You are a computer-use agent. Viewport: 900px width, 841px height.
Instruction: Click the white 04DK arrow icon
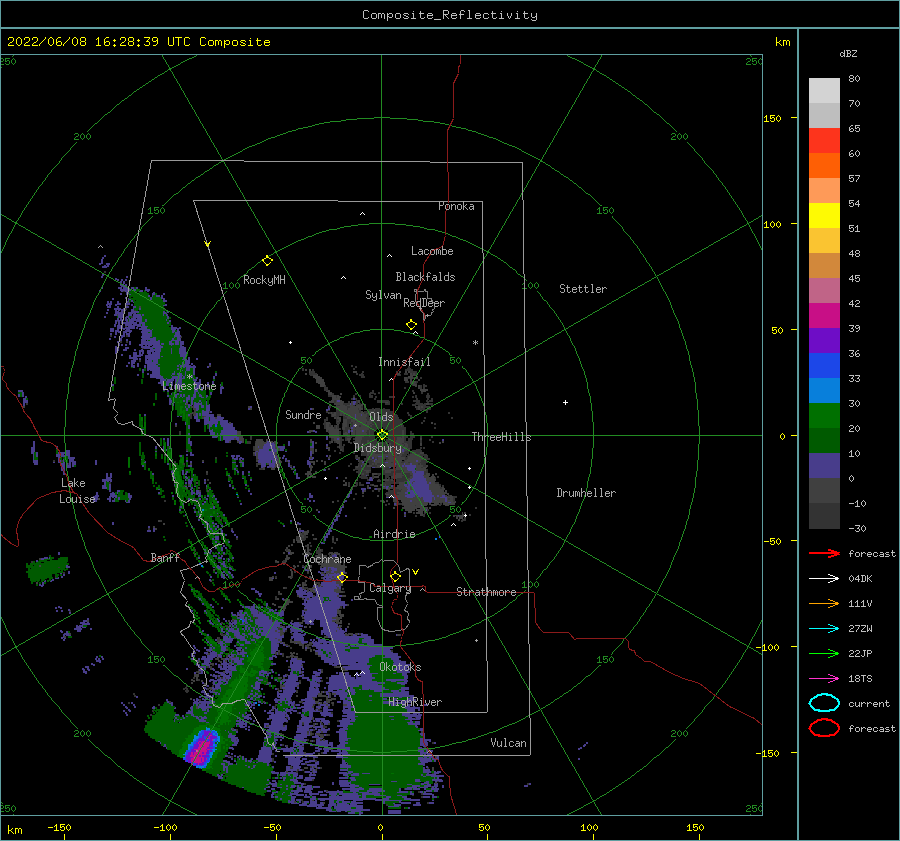tap(824, 579)
